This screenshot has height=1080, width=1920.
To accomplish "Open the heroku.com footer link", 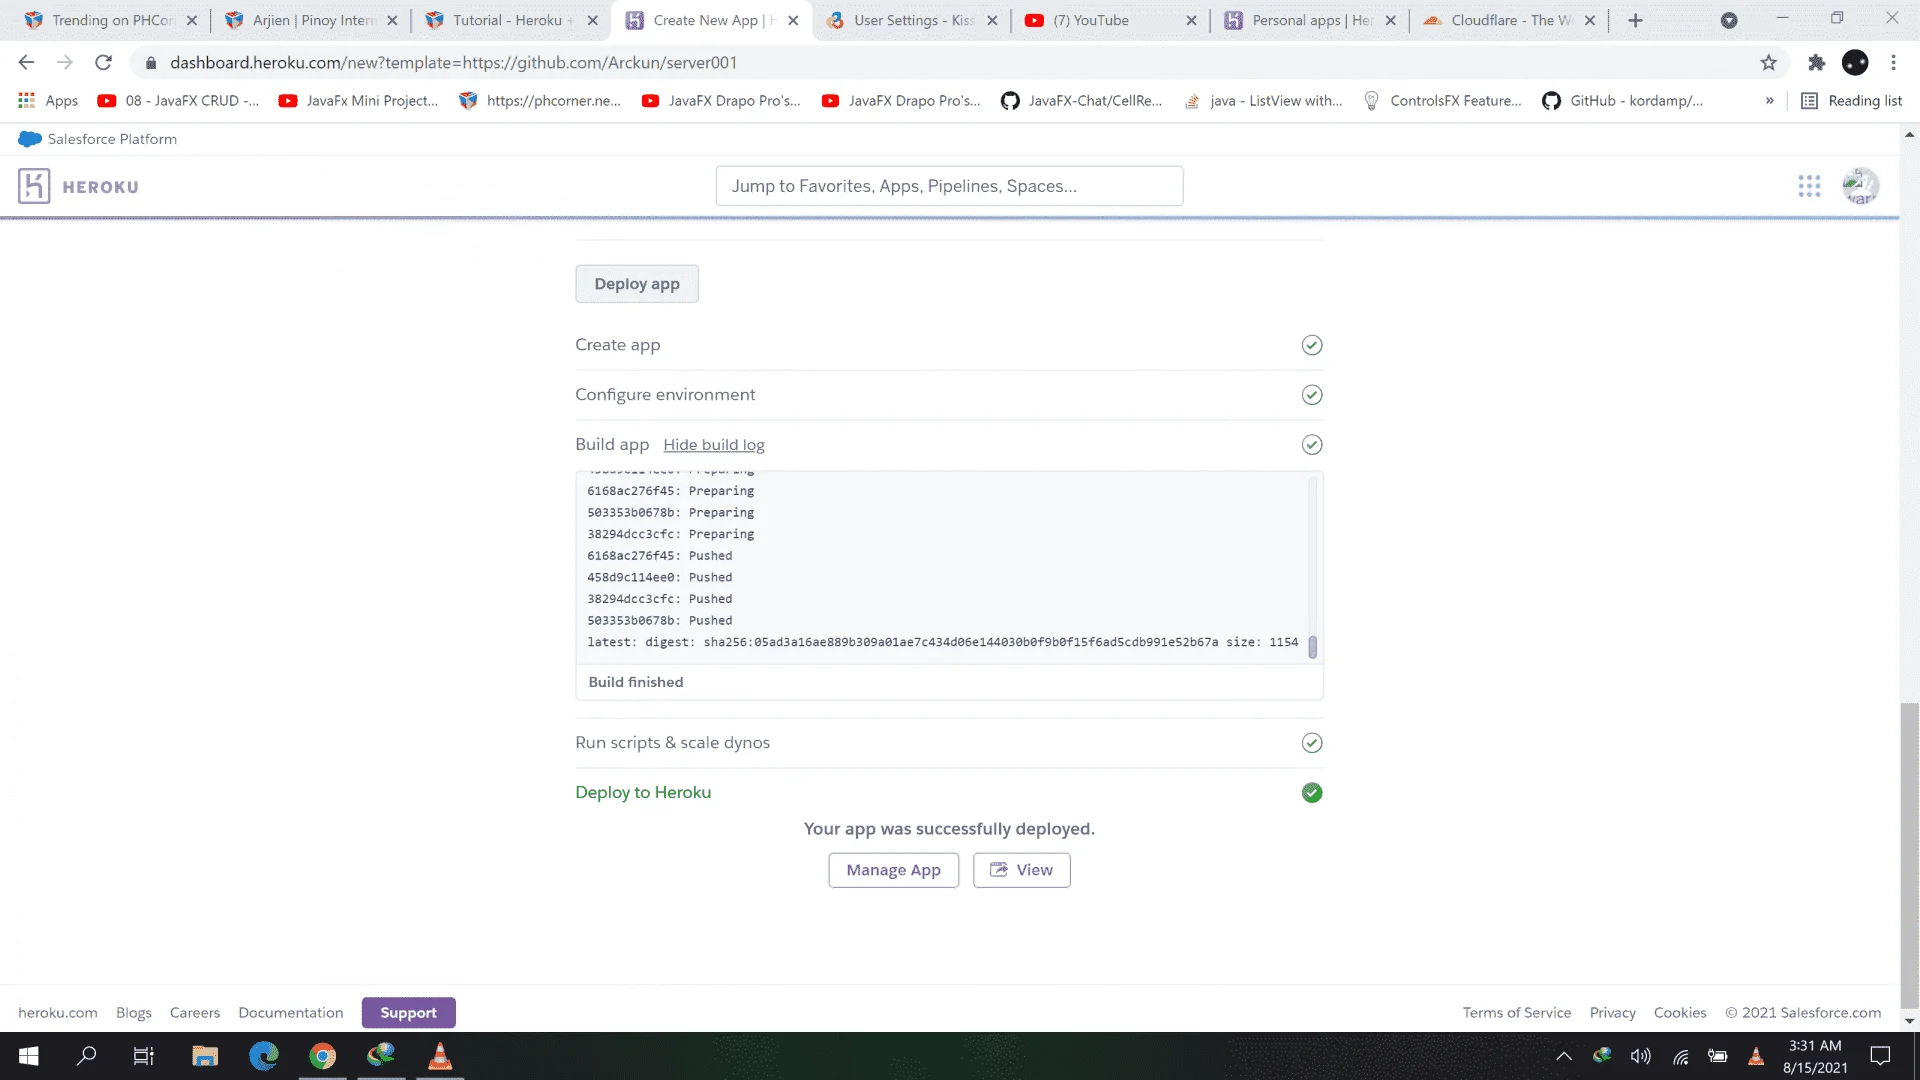I will coord(58,1013).
